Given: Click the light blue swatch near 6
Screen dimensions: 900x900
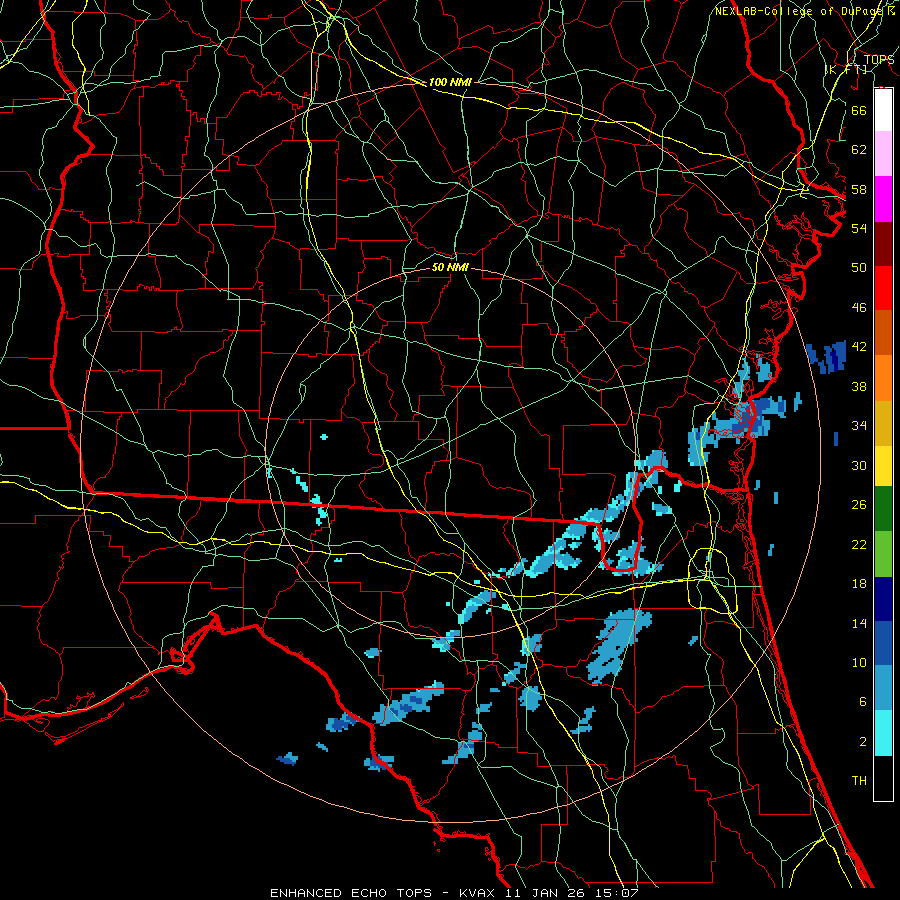Looking at the screenshot, I should coord(883,688).
